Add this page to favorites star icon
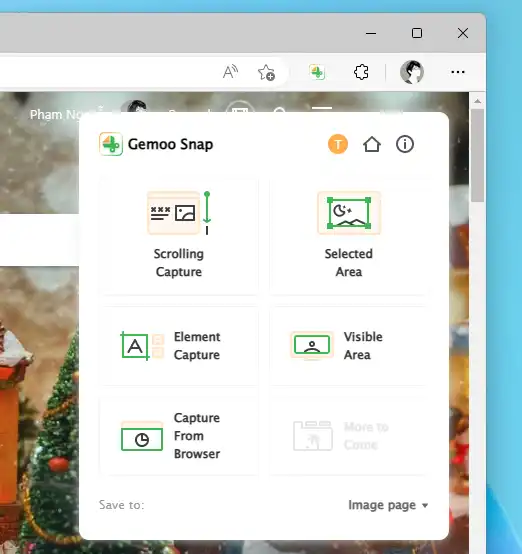Viewport: 522px width, 554px height. pyautogui.click(x=266, y=72)
